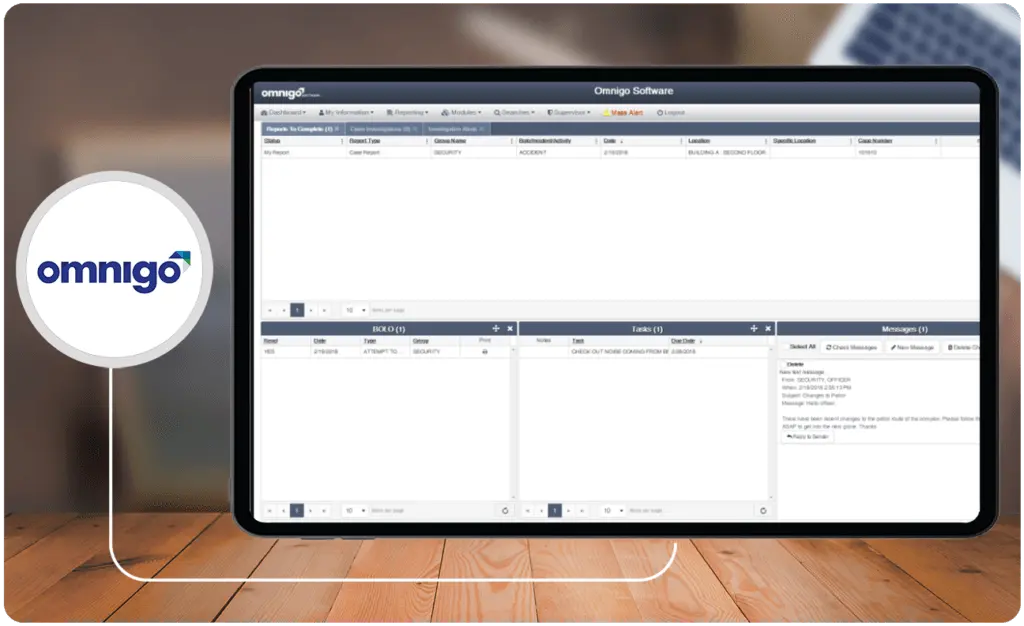
Task: Click the Check Messages button
Action: [852, 347]
